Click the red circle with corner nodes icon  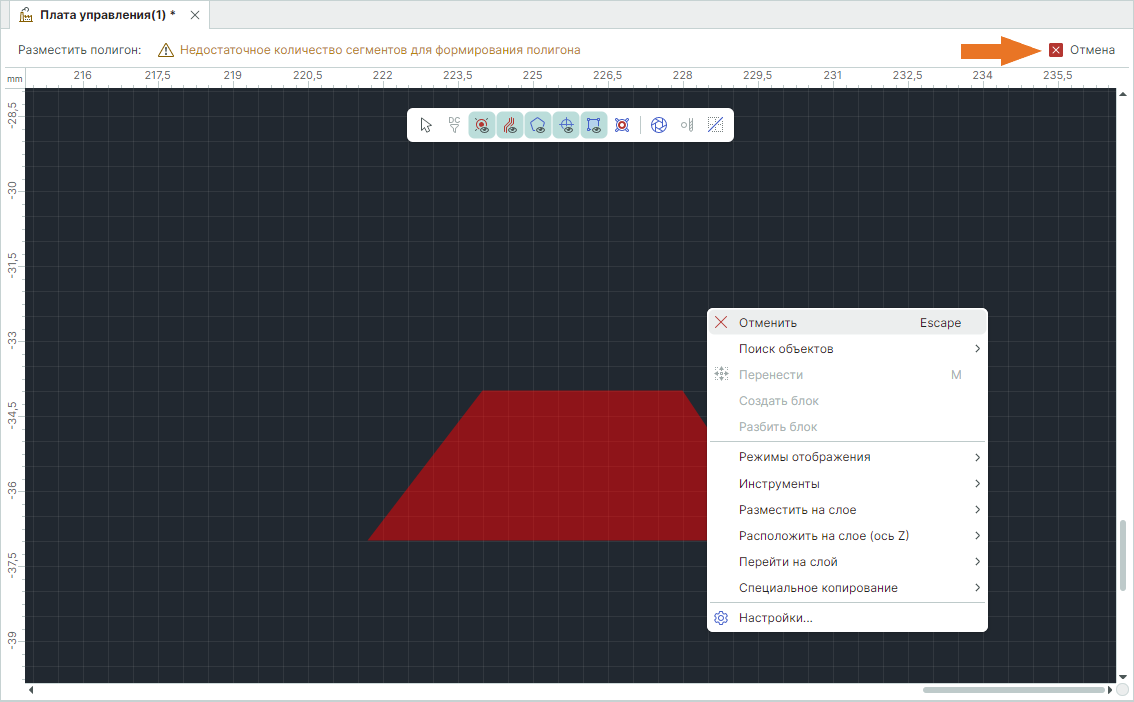622,125
